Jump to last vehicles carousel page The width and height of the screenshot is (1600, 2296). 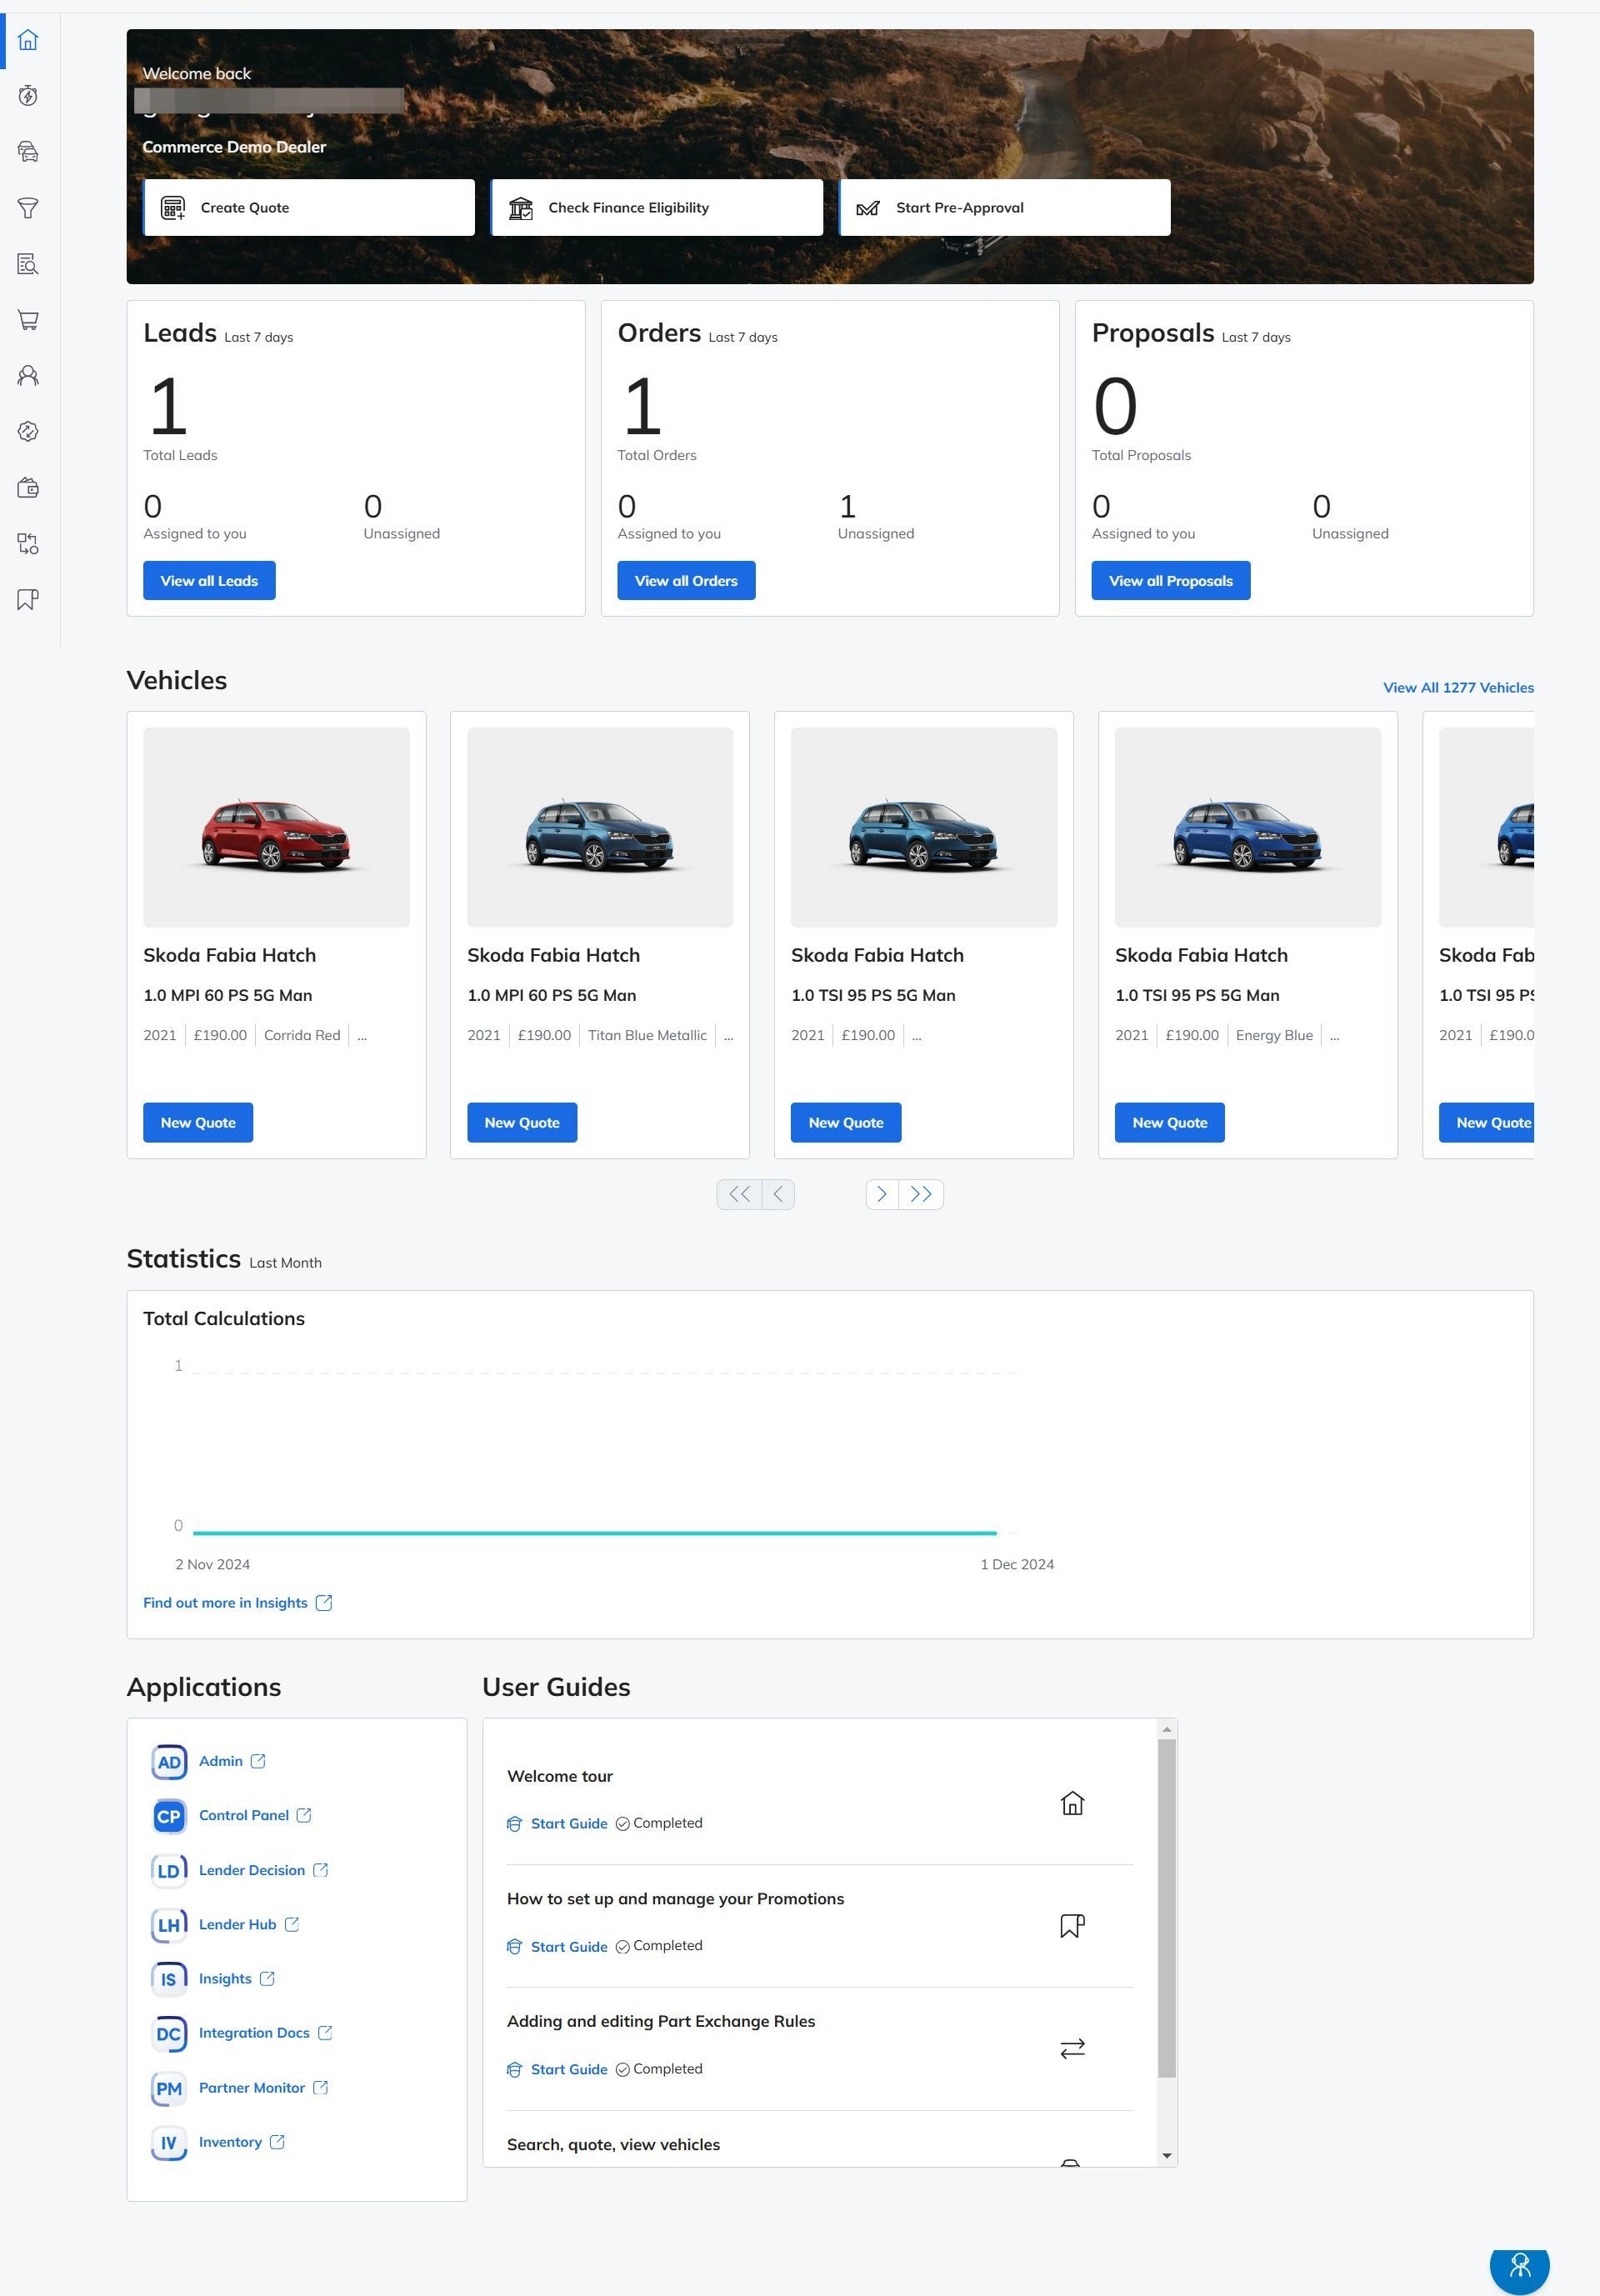pyautogui.click(x=921, y=1194)
